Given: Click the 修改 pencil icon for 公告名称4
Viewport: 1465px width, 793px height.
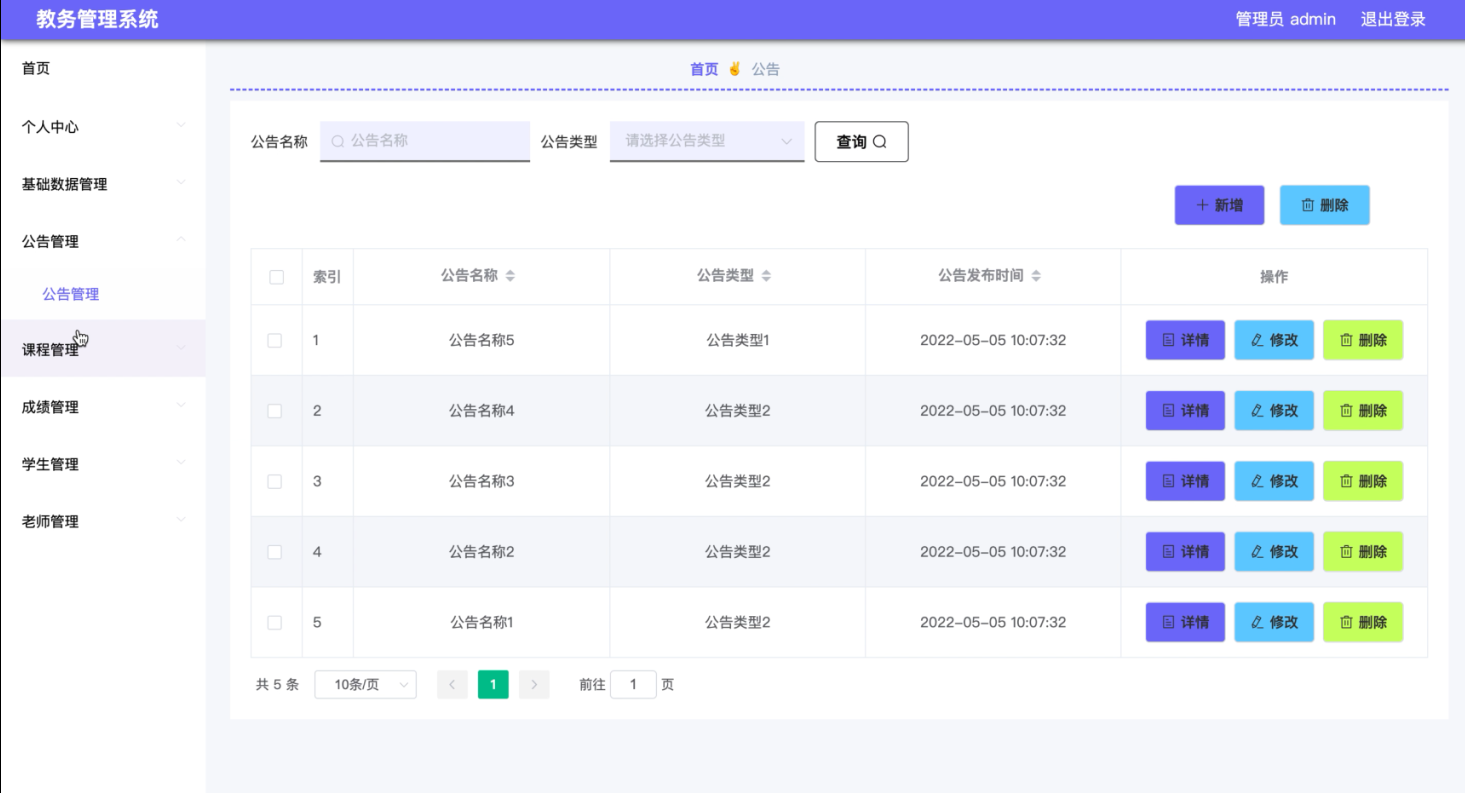Looking at the screenshot, I should [1258, 411].
